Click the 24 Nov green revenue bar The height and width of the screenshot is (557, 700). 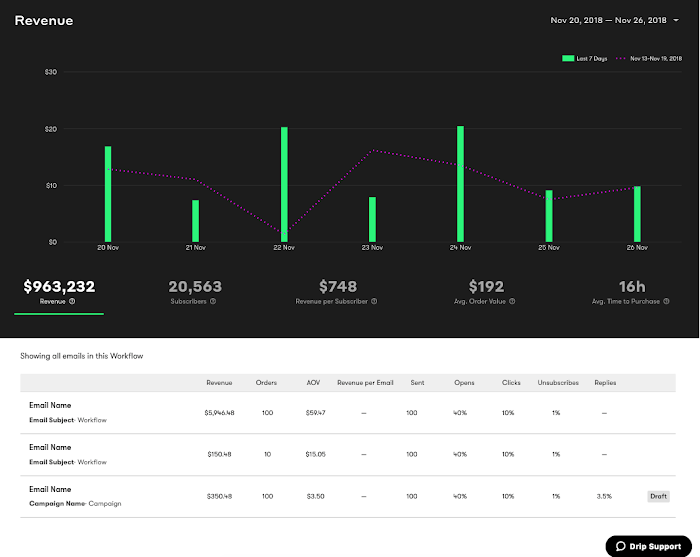coord(460,184)
